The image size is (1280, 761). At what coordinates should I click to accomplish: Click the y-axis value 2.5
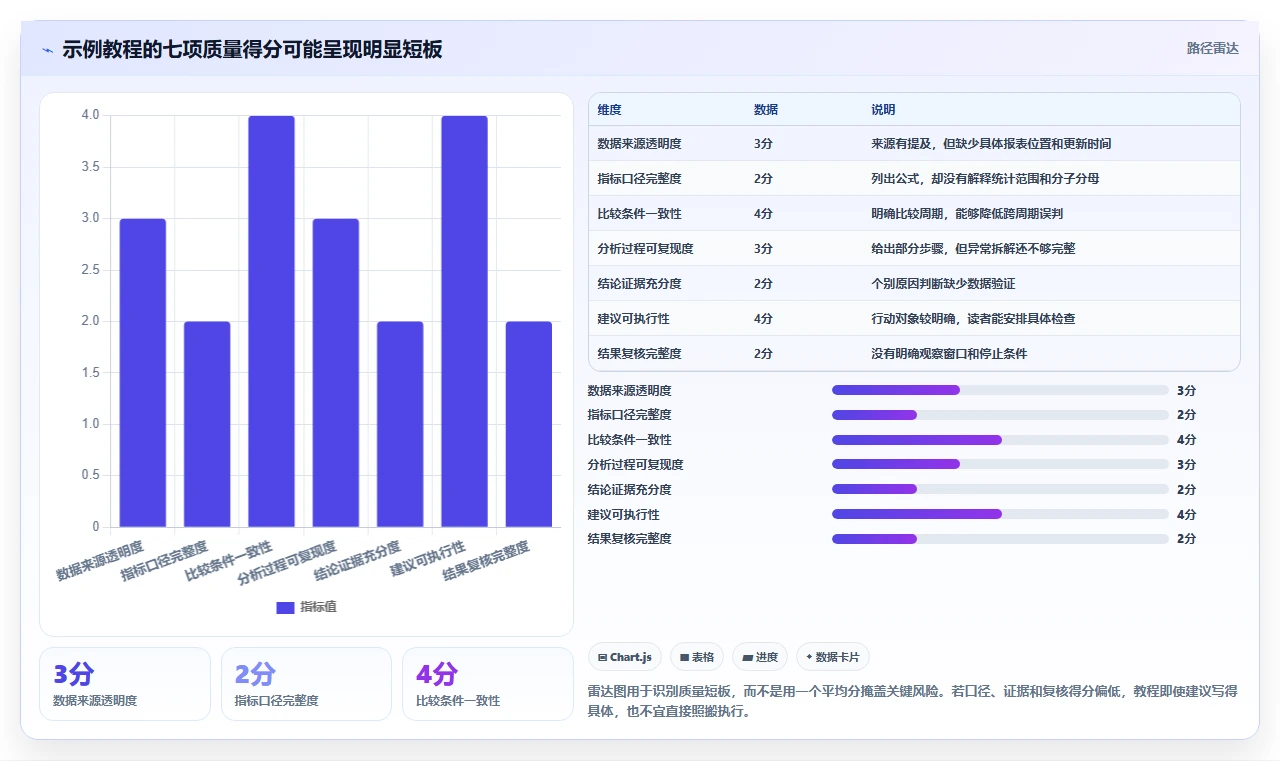click(90, 270)
